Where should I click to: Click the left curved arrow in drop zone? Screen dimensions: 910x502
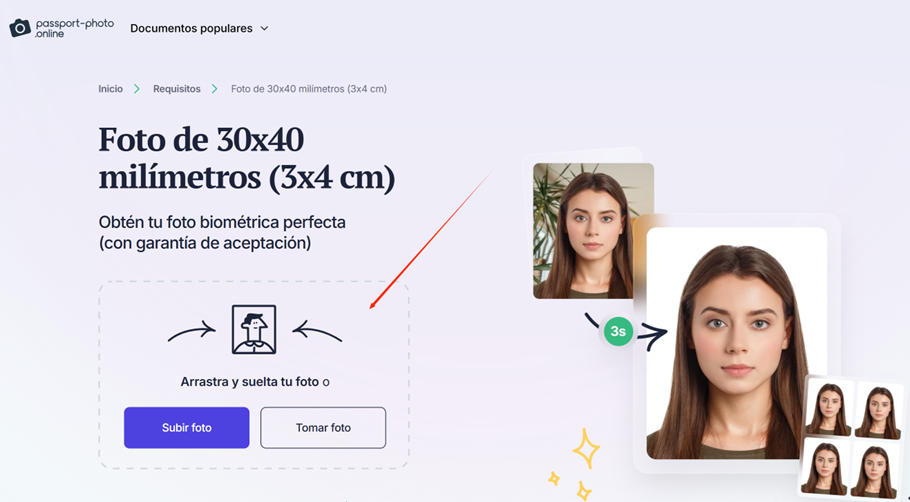point(192,333)
